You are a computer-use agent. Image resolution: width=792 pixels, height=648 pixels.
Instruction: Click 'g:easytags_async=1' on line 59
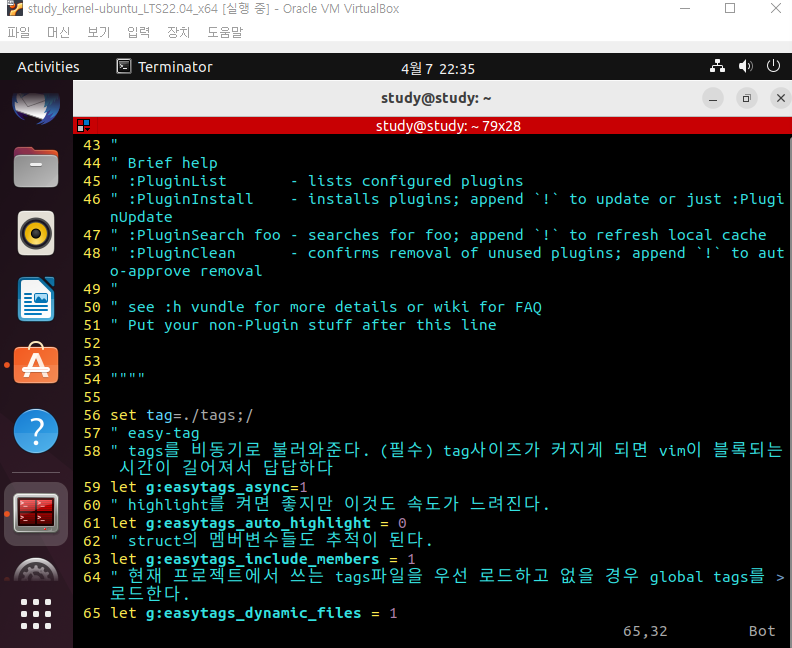(227, 487)
